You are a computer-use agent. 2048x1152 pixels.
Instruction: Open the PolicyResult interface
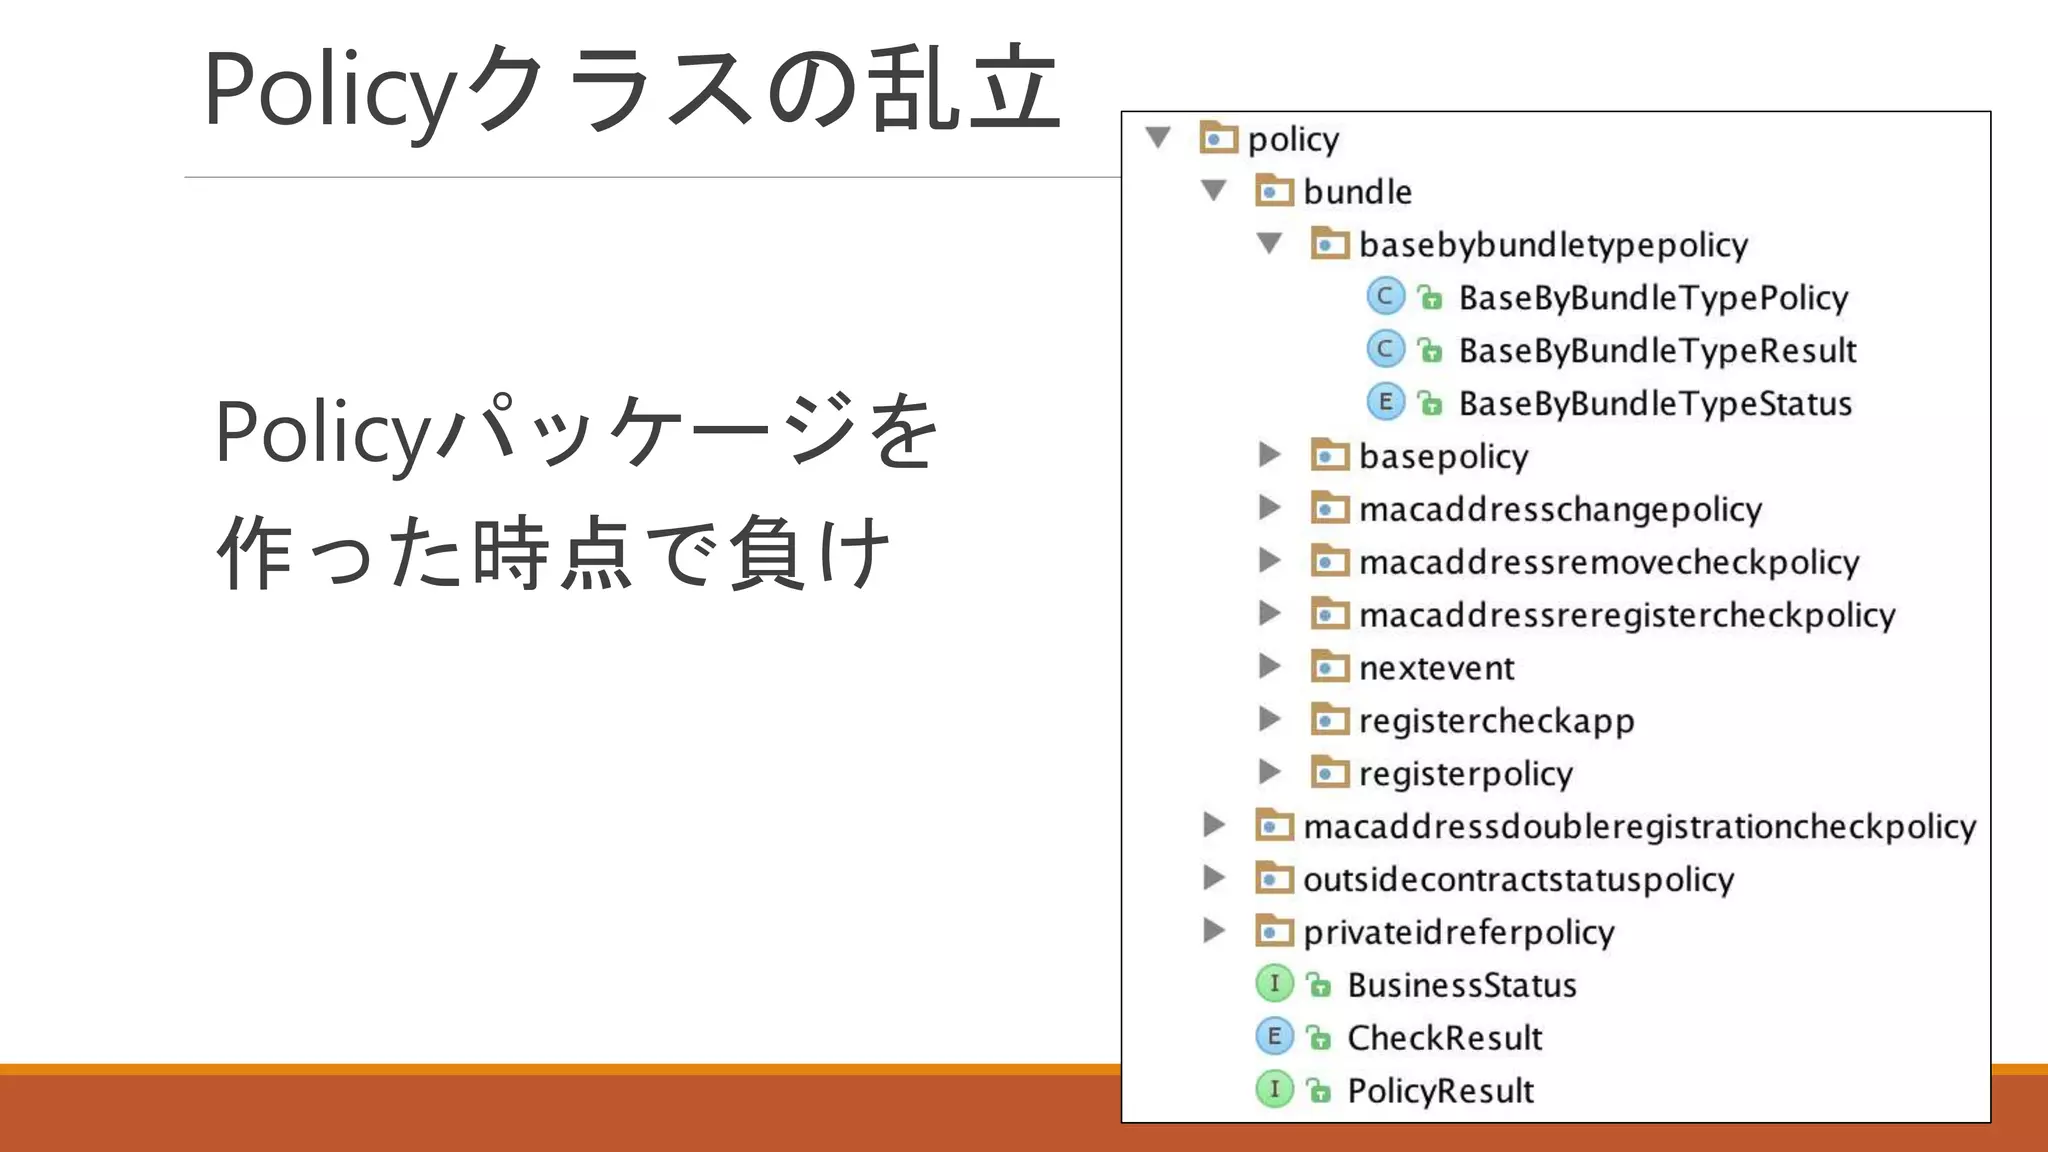(x=1441, y=1091)
